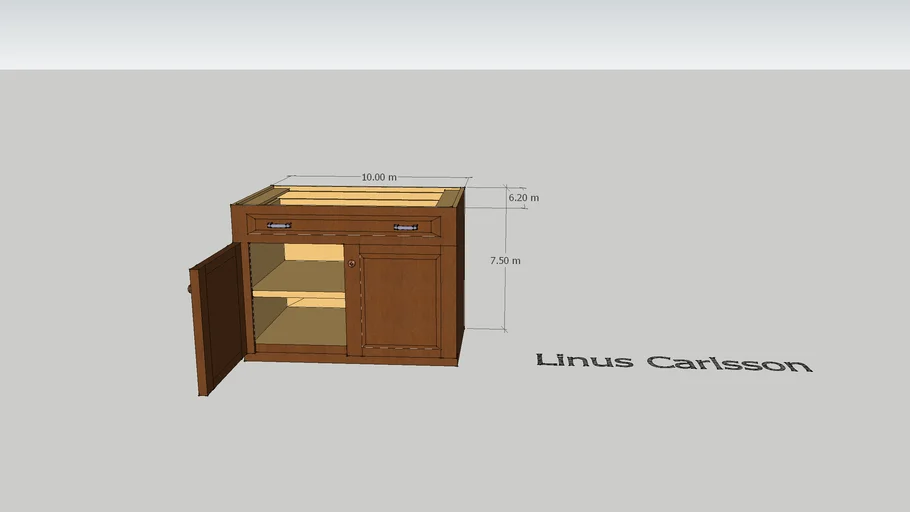Click the 6.20 m depth dimension label
Image resolution: width=910 pixels, height=512 pixels.
click(523, 198)
